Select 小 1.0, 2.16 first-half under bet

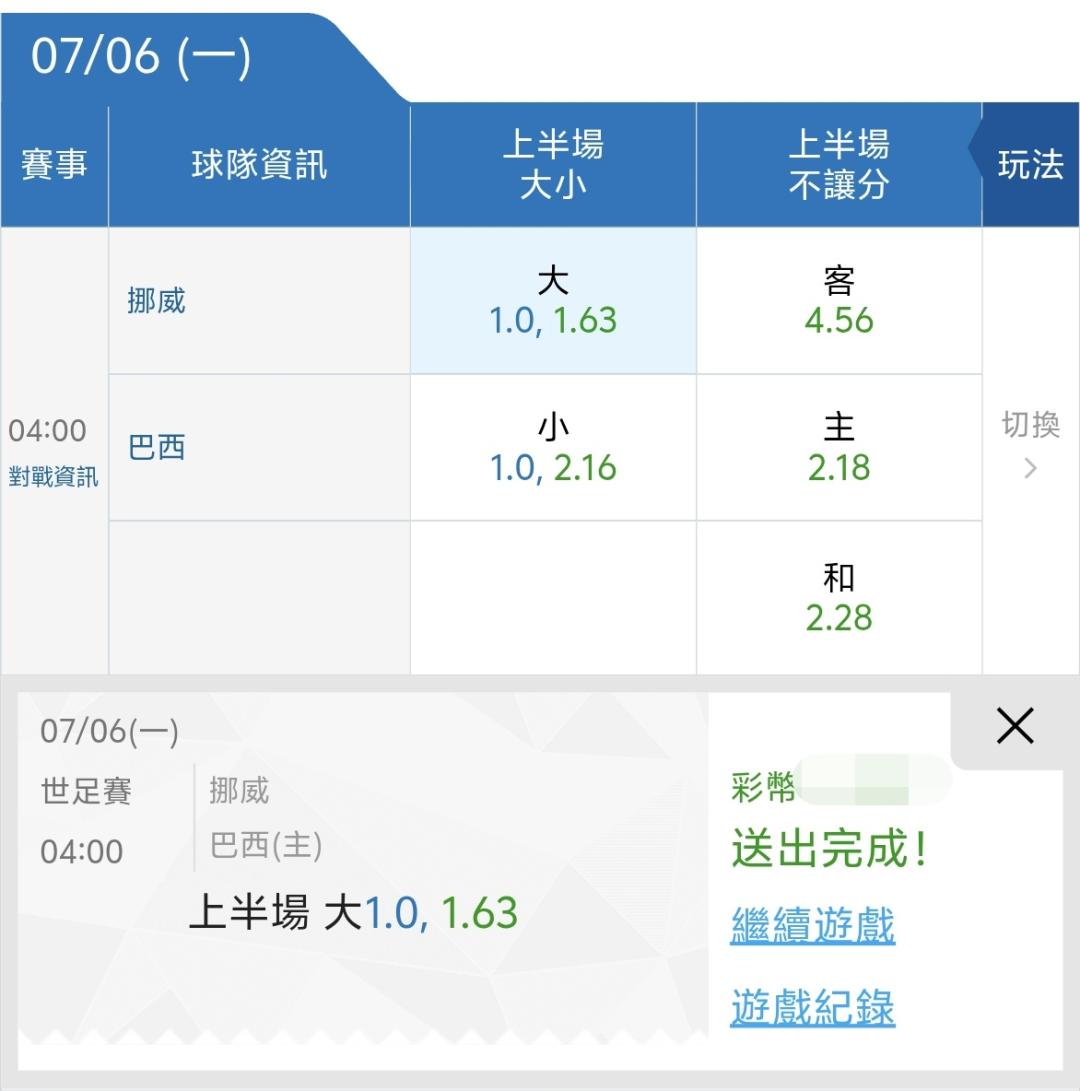pyautogui.click(x=553, y=447)
